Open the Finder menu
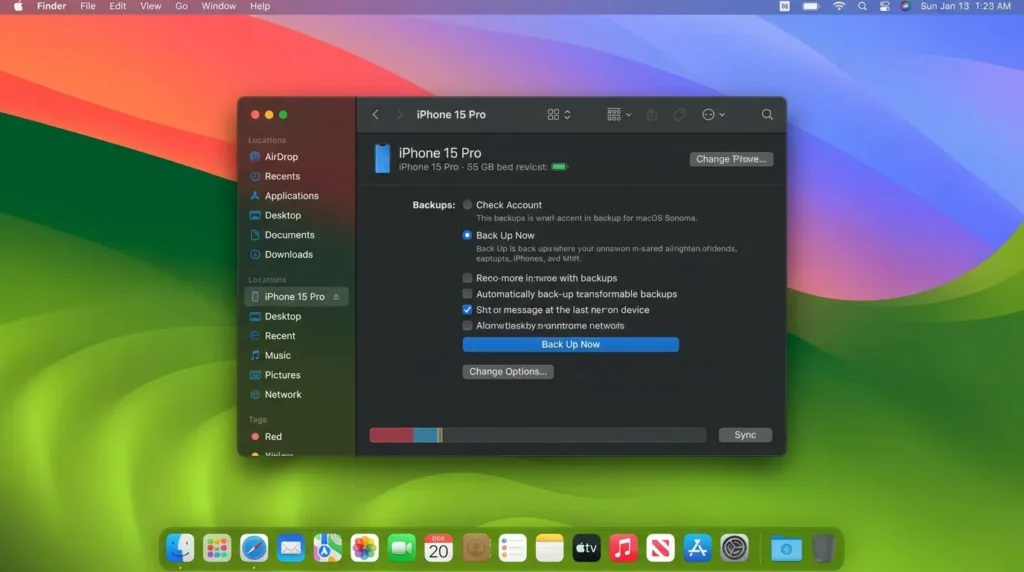The image size is (1024, 572). pos(52,7)
